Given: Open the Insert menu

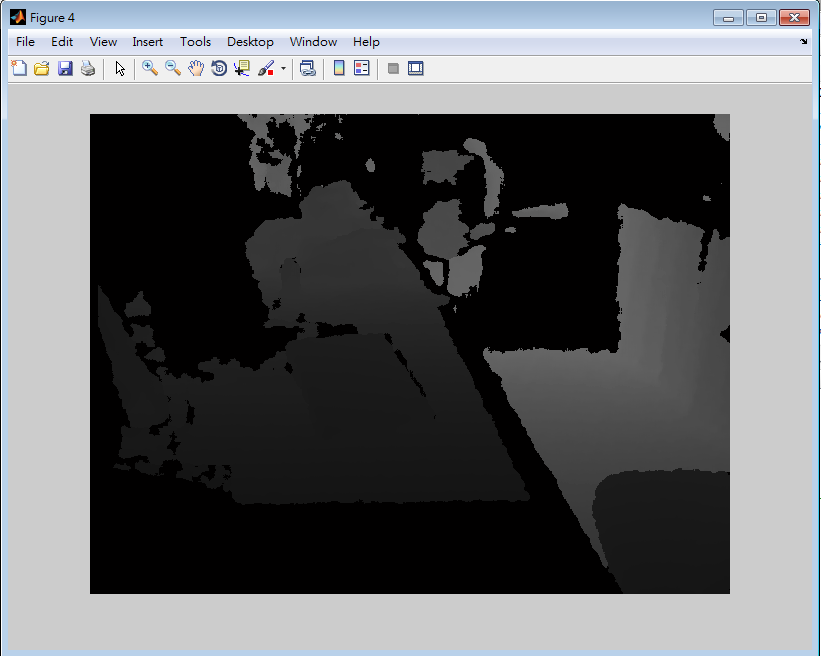Looking at the screenshot, I should tap(148, 42).
